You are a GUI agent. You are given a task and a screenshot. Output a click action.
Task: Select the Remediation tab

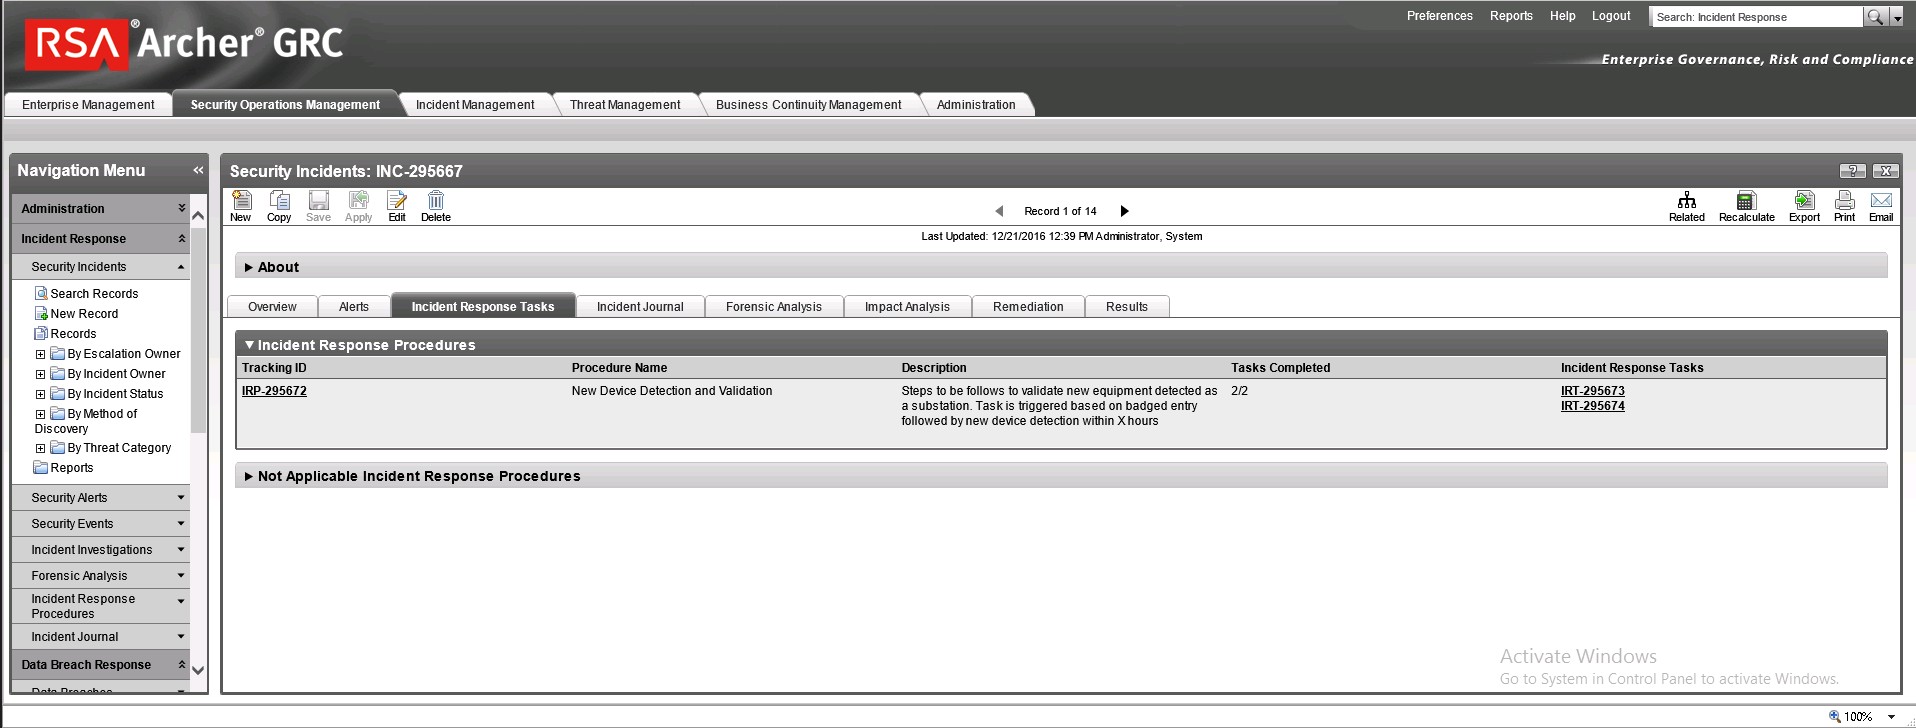(x=1028, y=307)
